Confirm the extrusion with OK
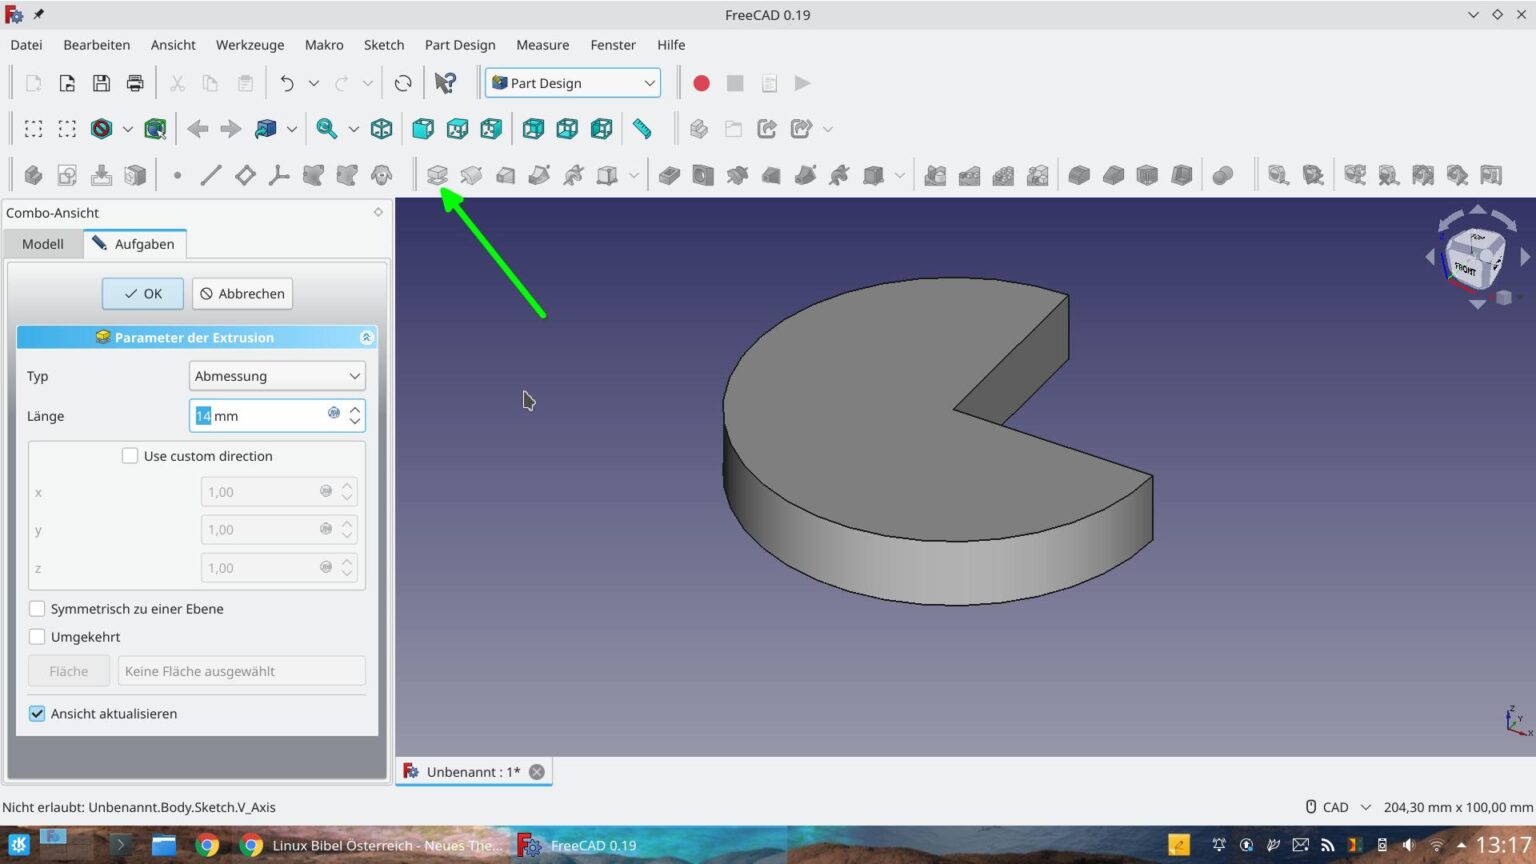 click(x=142, y=293)
